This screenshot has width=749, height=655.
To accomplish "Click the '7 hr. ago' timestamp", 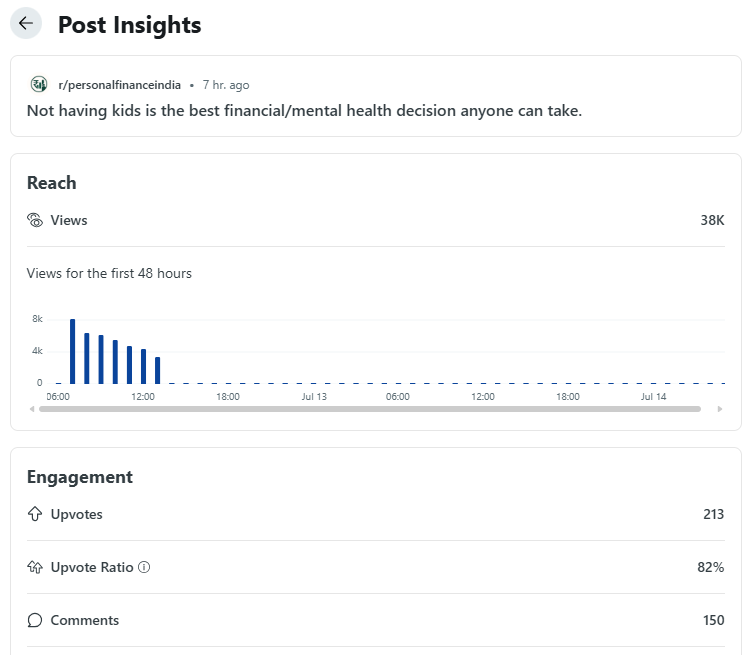I will pyautogui.click(x=226, y=85).
